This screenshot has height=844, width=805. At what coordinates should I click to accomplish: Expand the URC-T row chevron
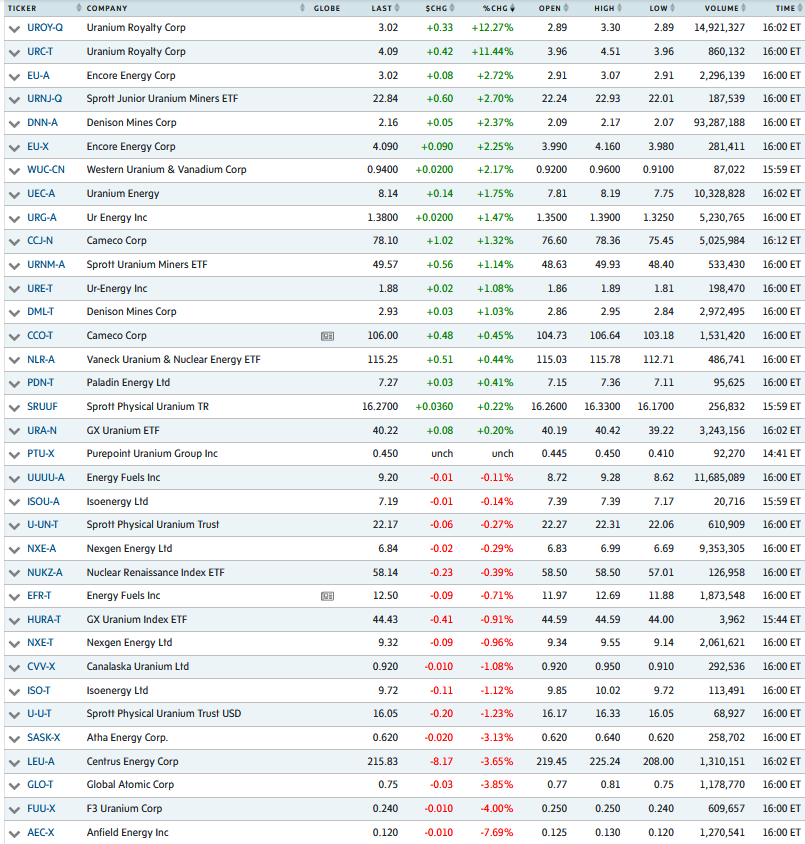[x=15, y=53]
